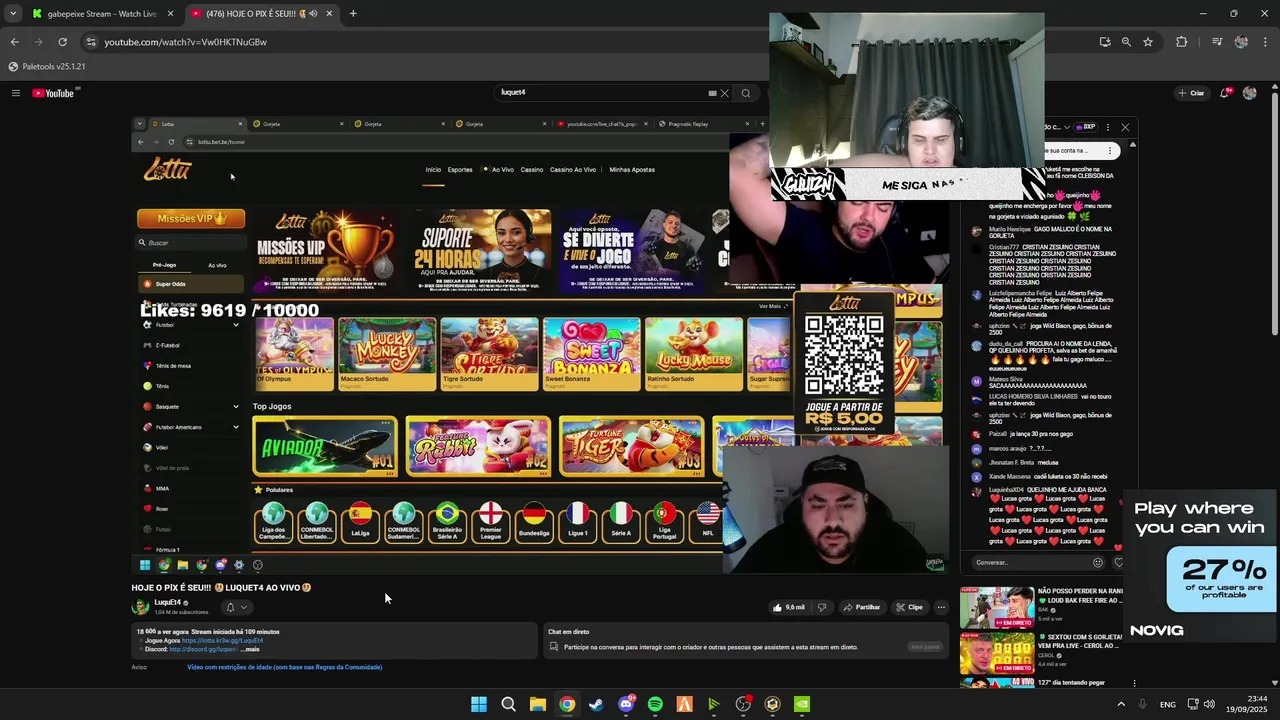Reload the page in Chrome
This screenshot has width=1280, height=720.
click(x=62, y=42)
